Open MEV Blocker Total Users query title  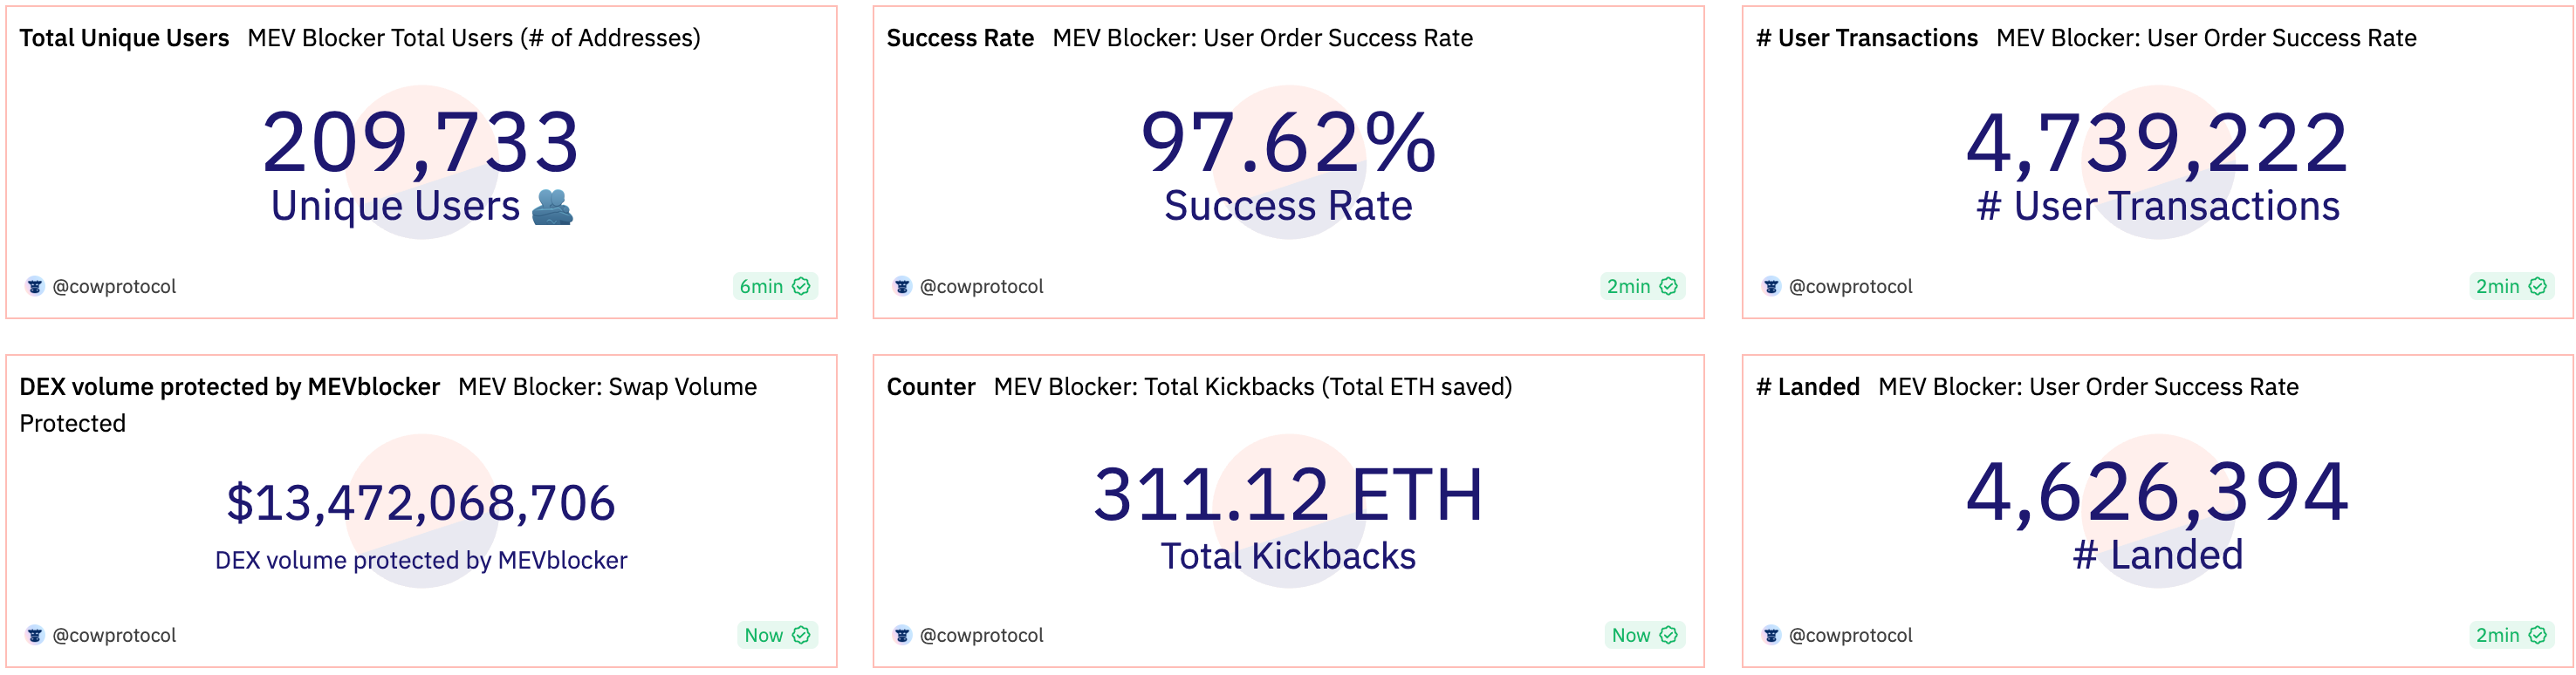[473, 38]
